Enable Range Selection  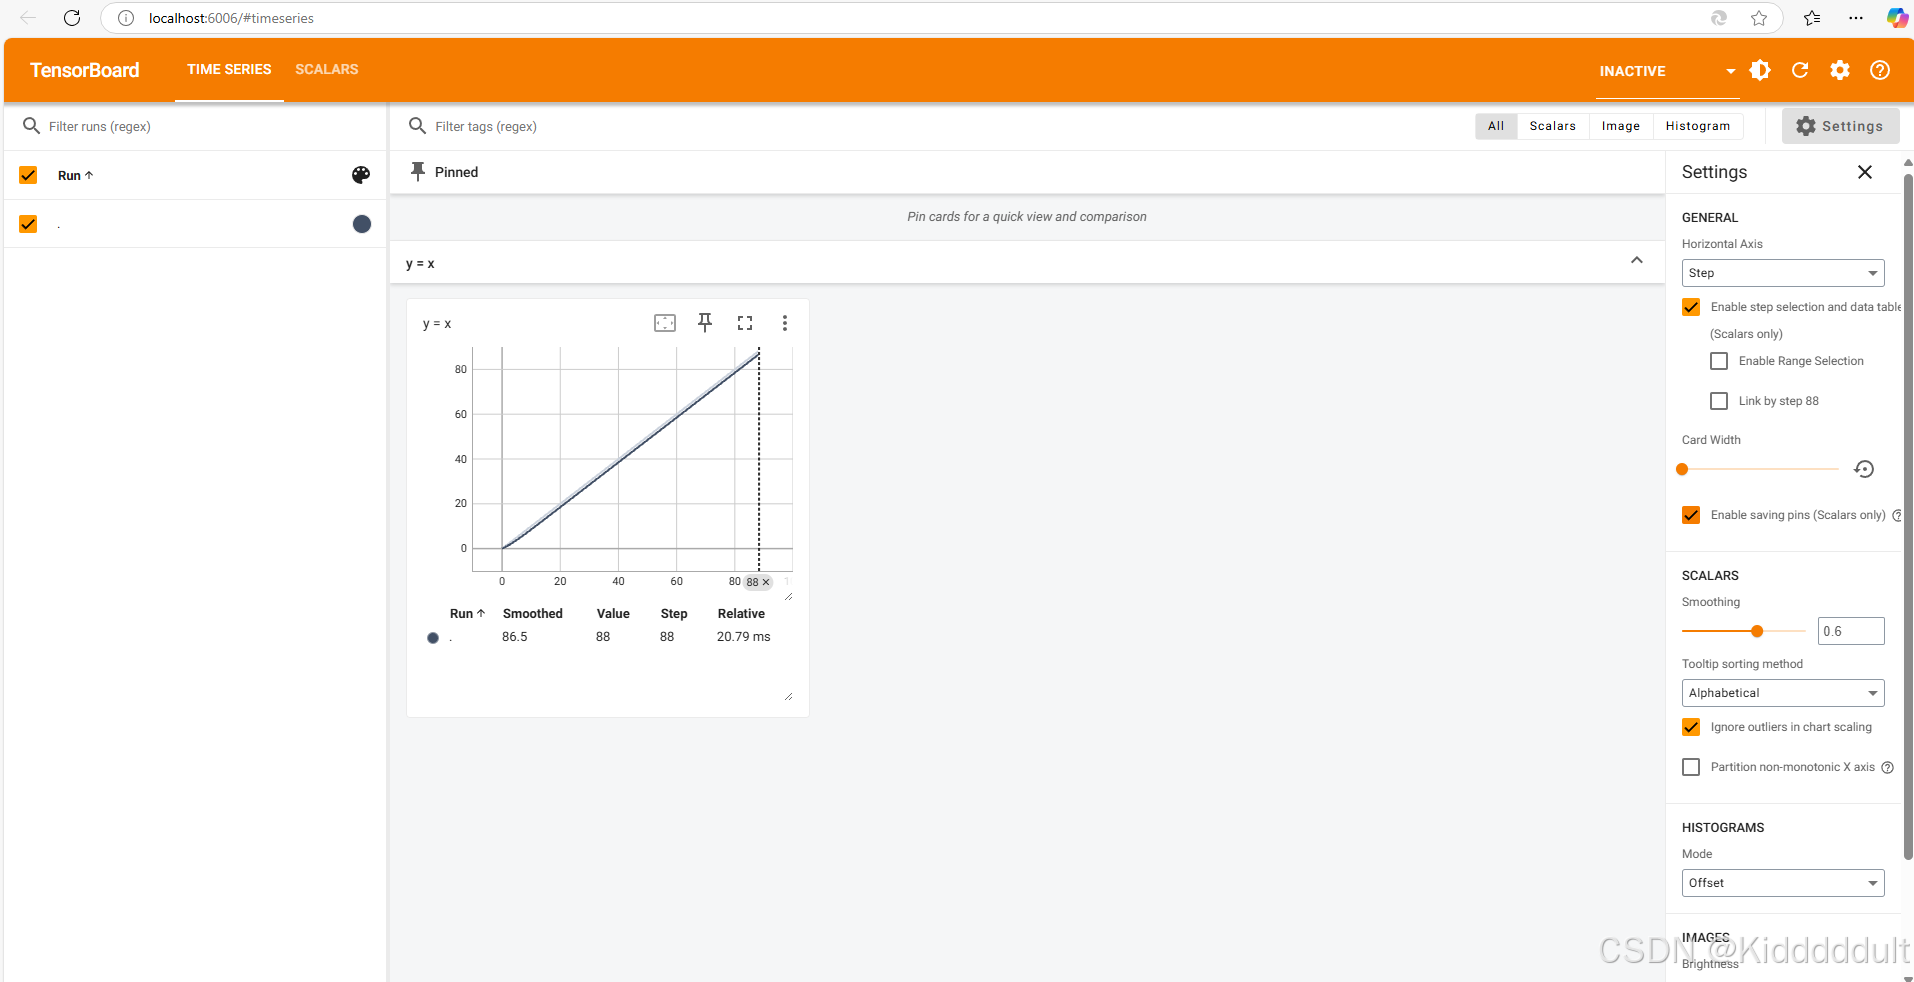click(x=1719, y=361)
